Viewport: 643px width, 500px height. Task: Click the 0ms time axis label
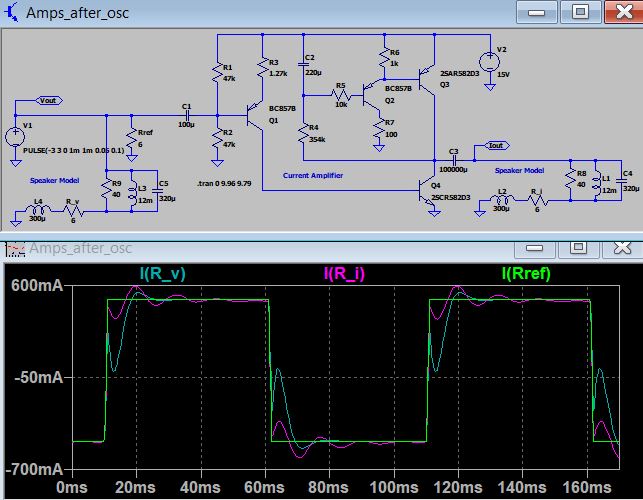pos(72,488)
